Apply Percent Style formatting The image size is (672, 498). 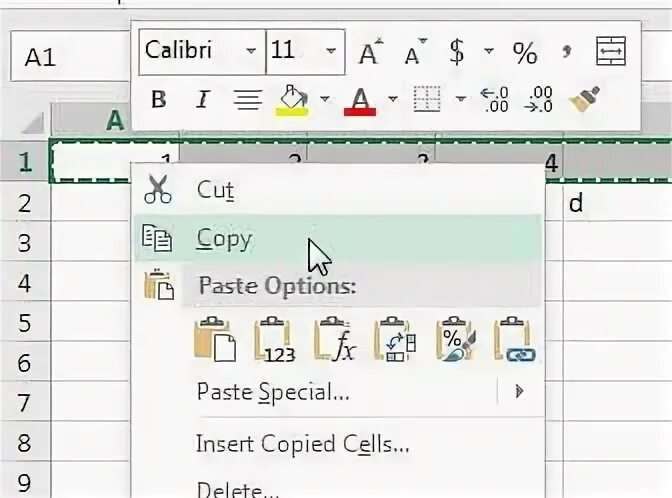[524, 51]
